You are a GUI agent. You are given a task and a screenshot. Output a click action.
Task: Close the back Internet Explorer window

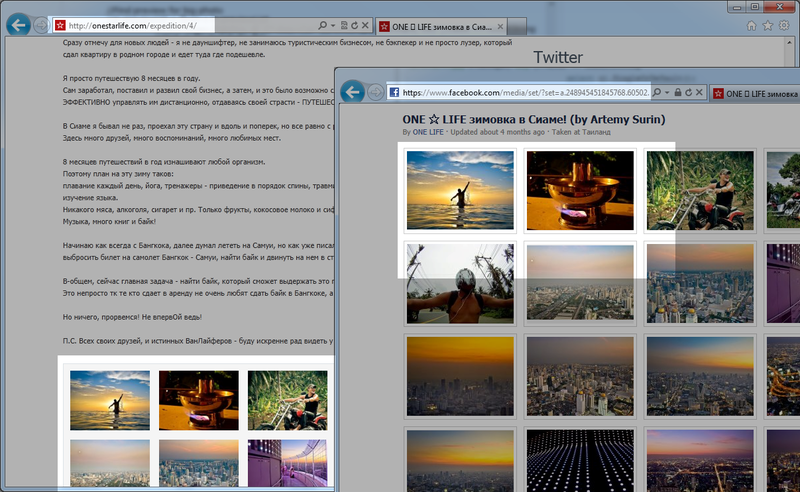point(780,7)
